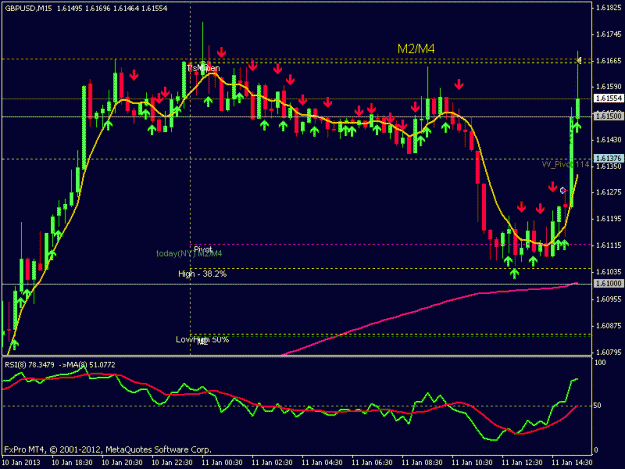Image resolution: width=625 pixels, height=469 pixels.
Task: Click the 11 Jan 00:30 time label
Action: pos(222,463)
